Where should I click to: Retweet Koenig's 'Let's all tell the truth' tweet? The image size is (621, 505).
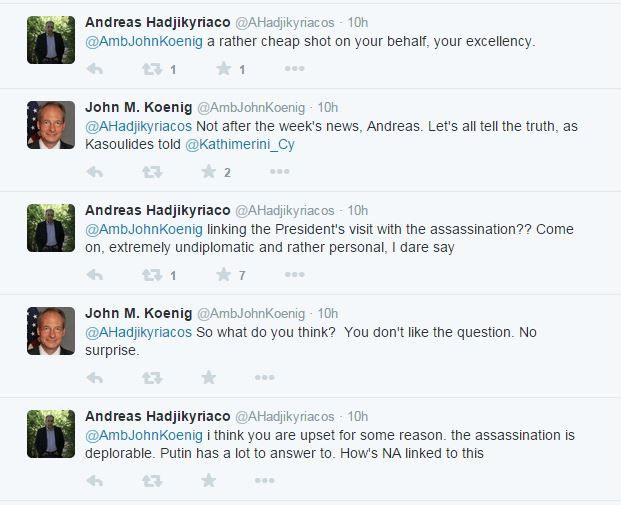pyautogui.click(x=152, y=172)
